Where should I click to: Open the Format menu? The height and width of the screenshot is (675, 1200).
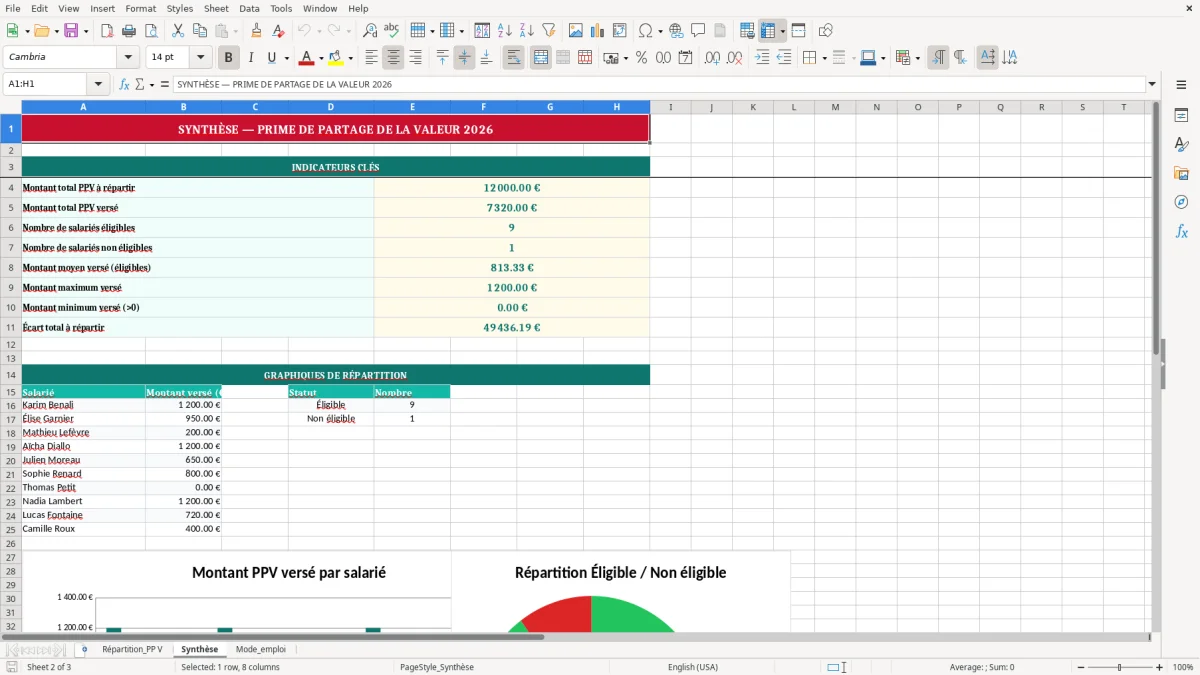click(x=140, y=8)
